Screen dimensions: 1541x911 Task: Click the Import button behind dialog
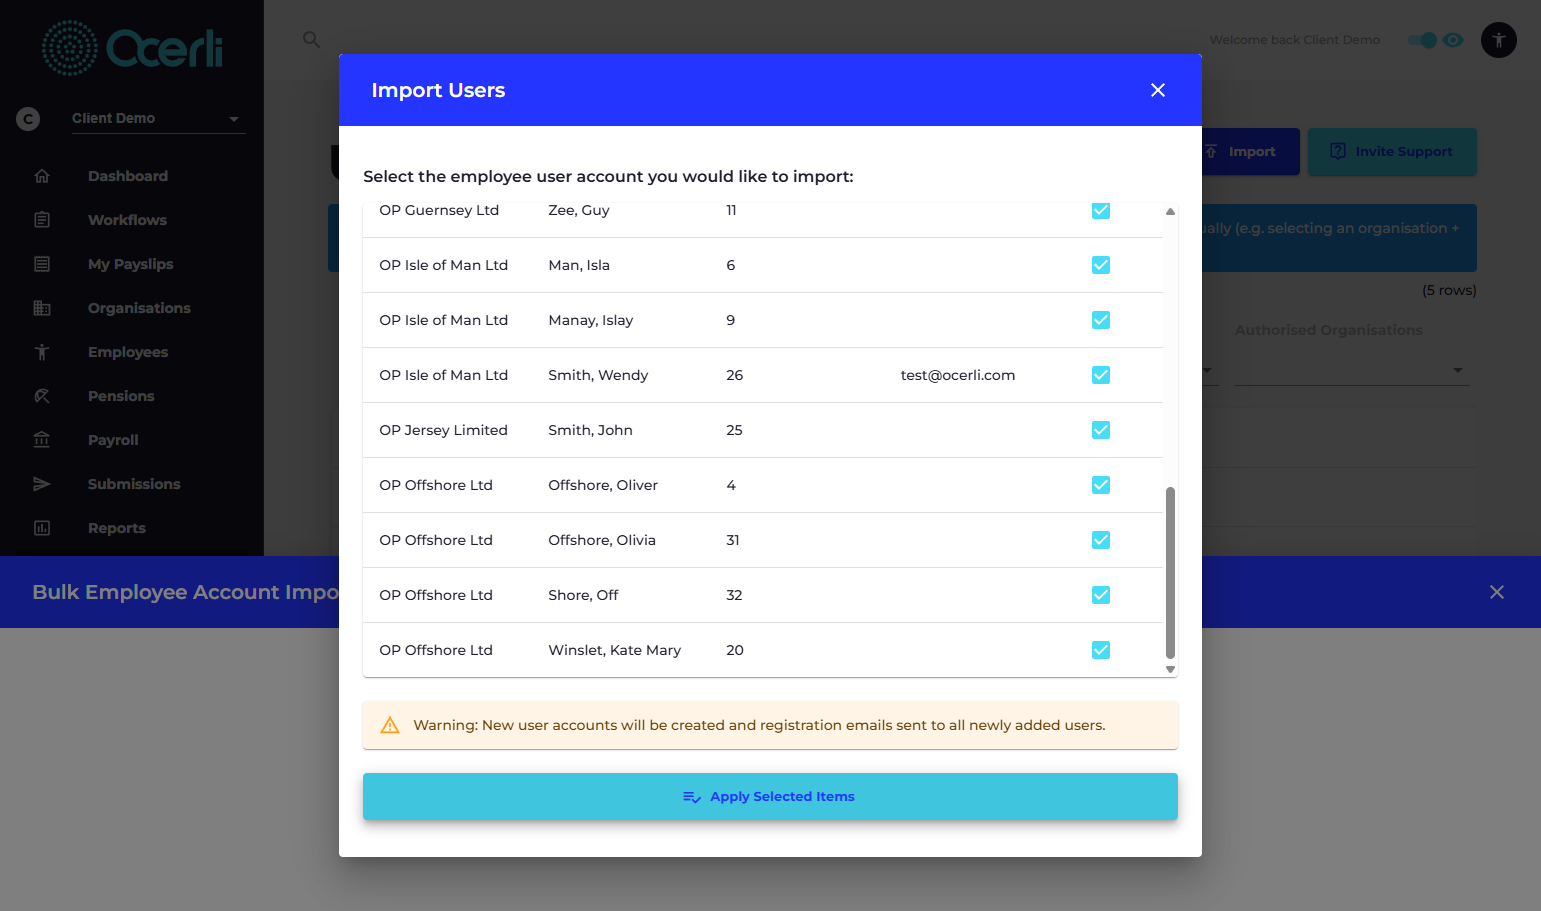1250,152
